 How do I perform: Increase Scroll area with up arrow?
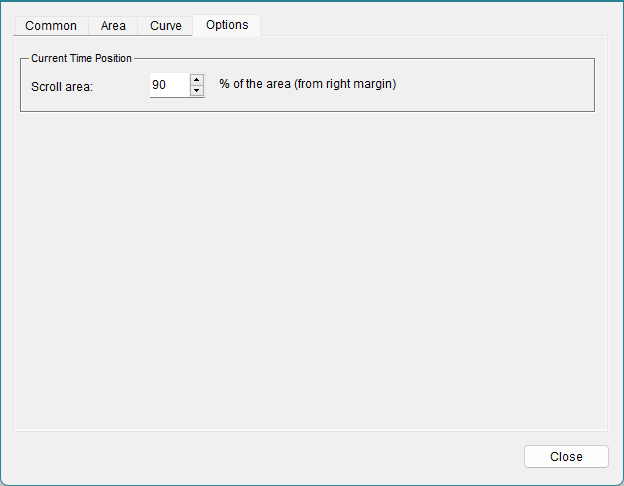click(x=197, y=80)
